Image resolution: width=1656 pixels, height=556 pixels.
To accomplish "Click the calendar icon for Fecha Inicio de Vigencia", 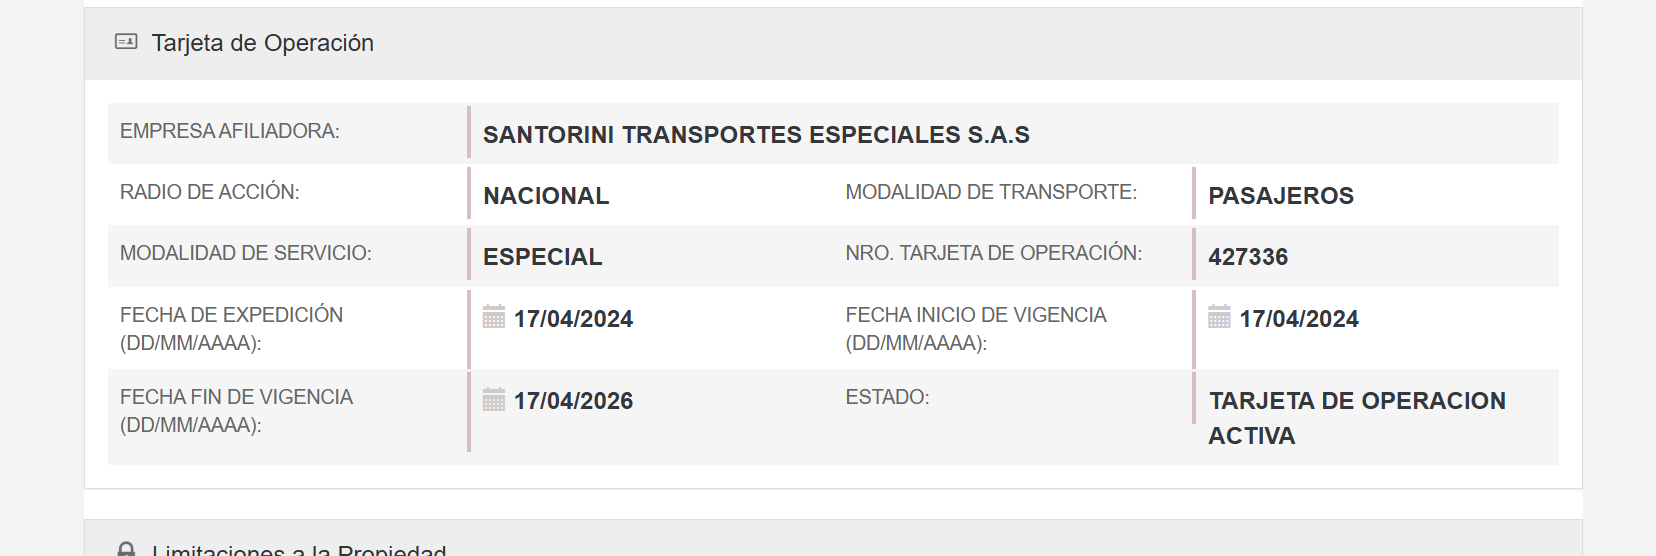I will [x=1219, y=318].
